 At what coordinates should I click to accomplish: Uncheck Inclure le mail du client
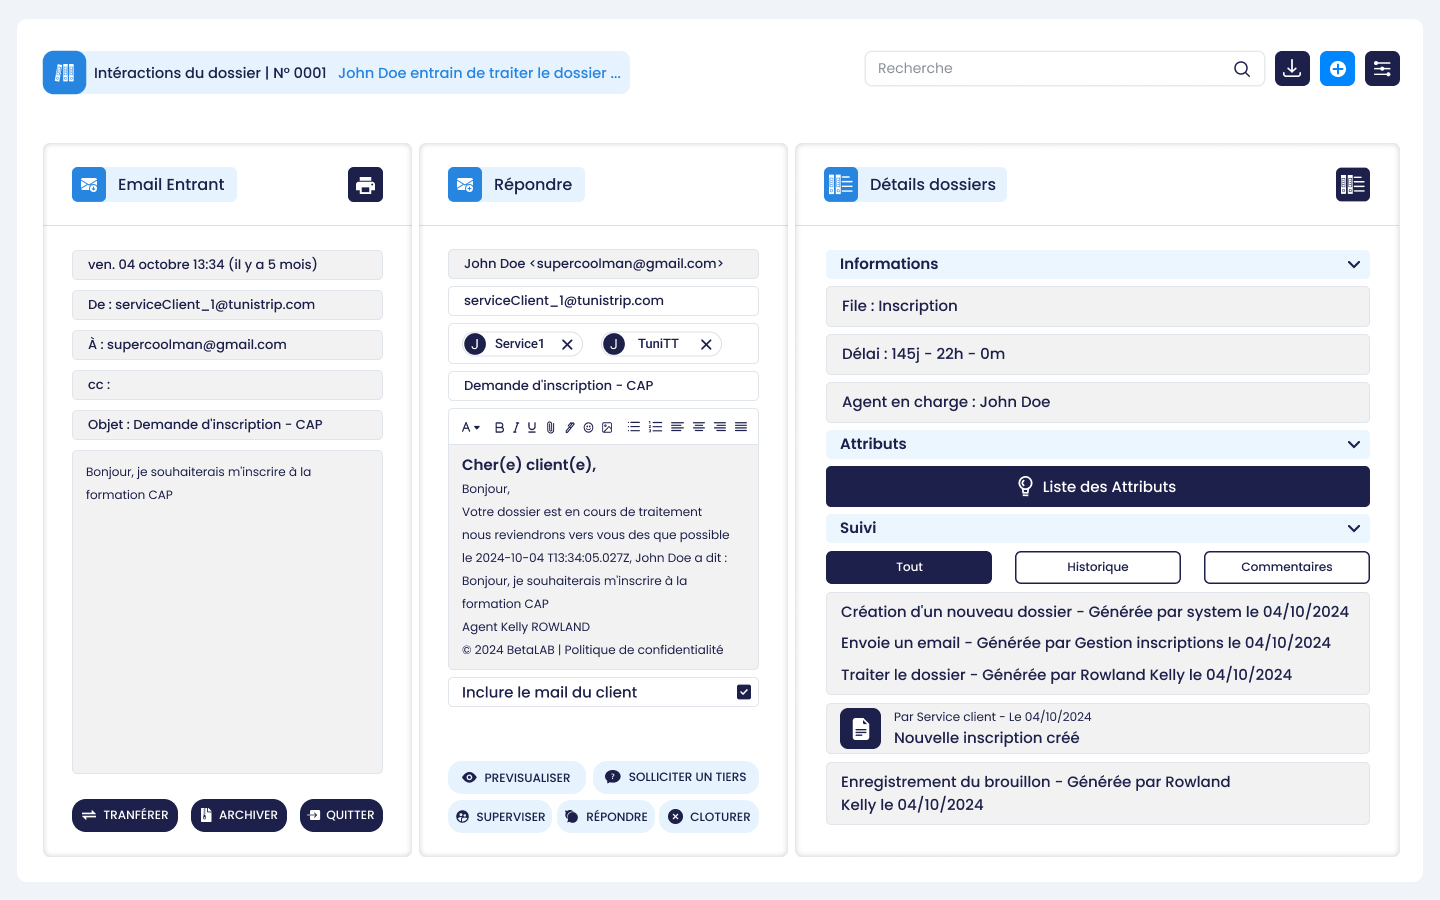(x=744, y=692)
